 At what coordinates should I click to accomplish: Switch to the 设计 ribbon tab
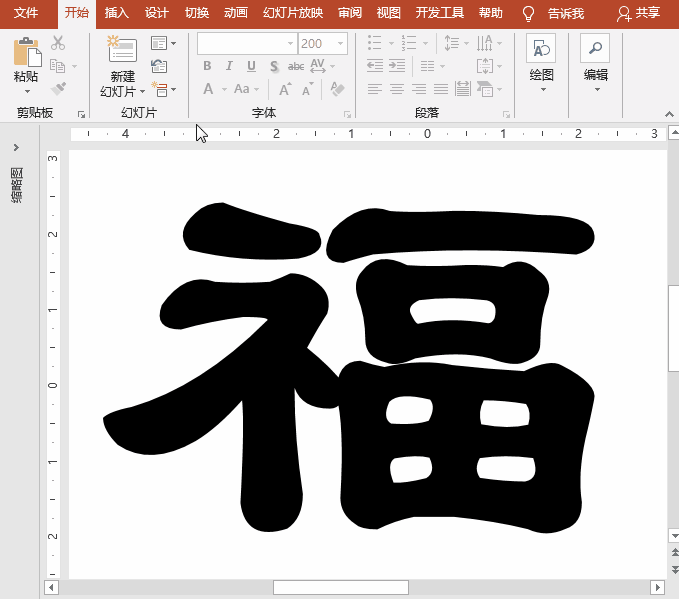156,13
